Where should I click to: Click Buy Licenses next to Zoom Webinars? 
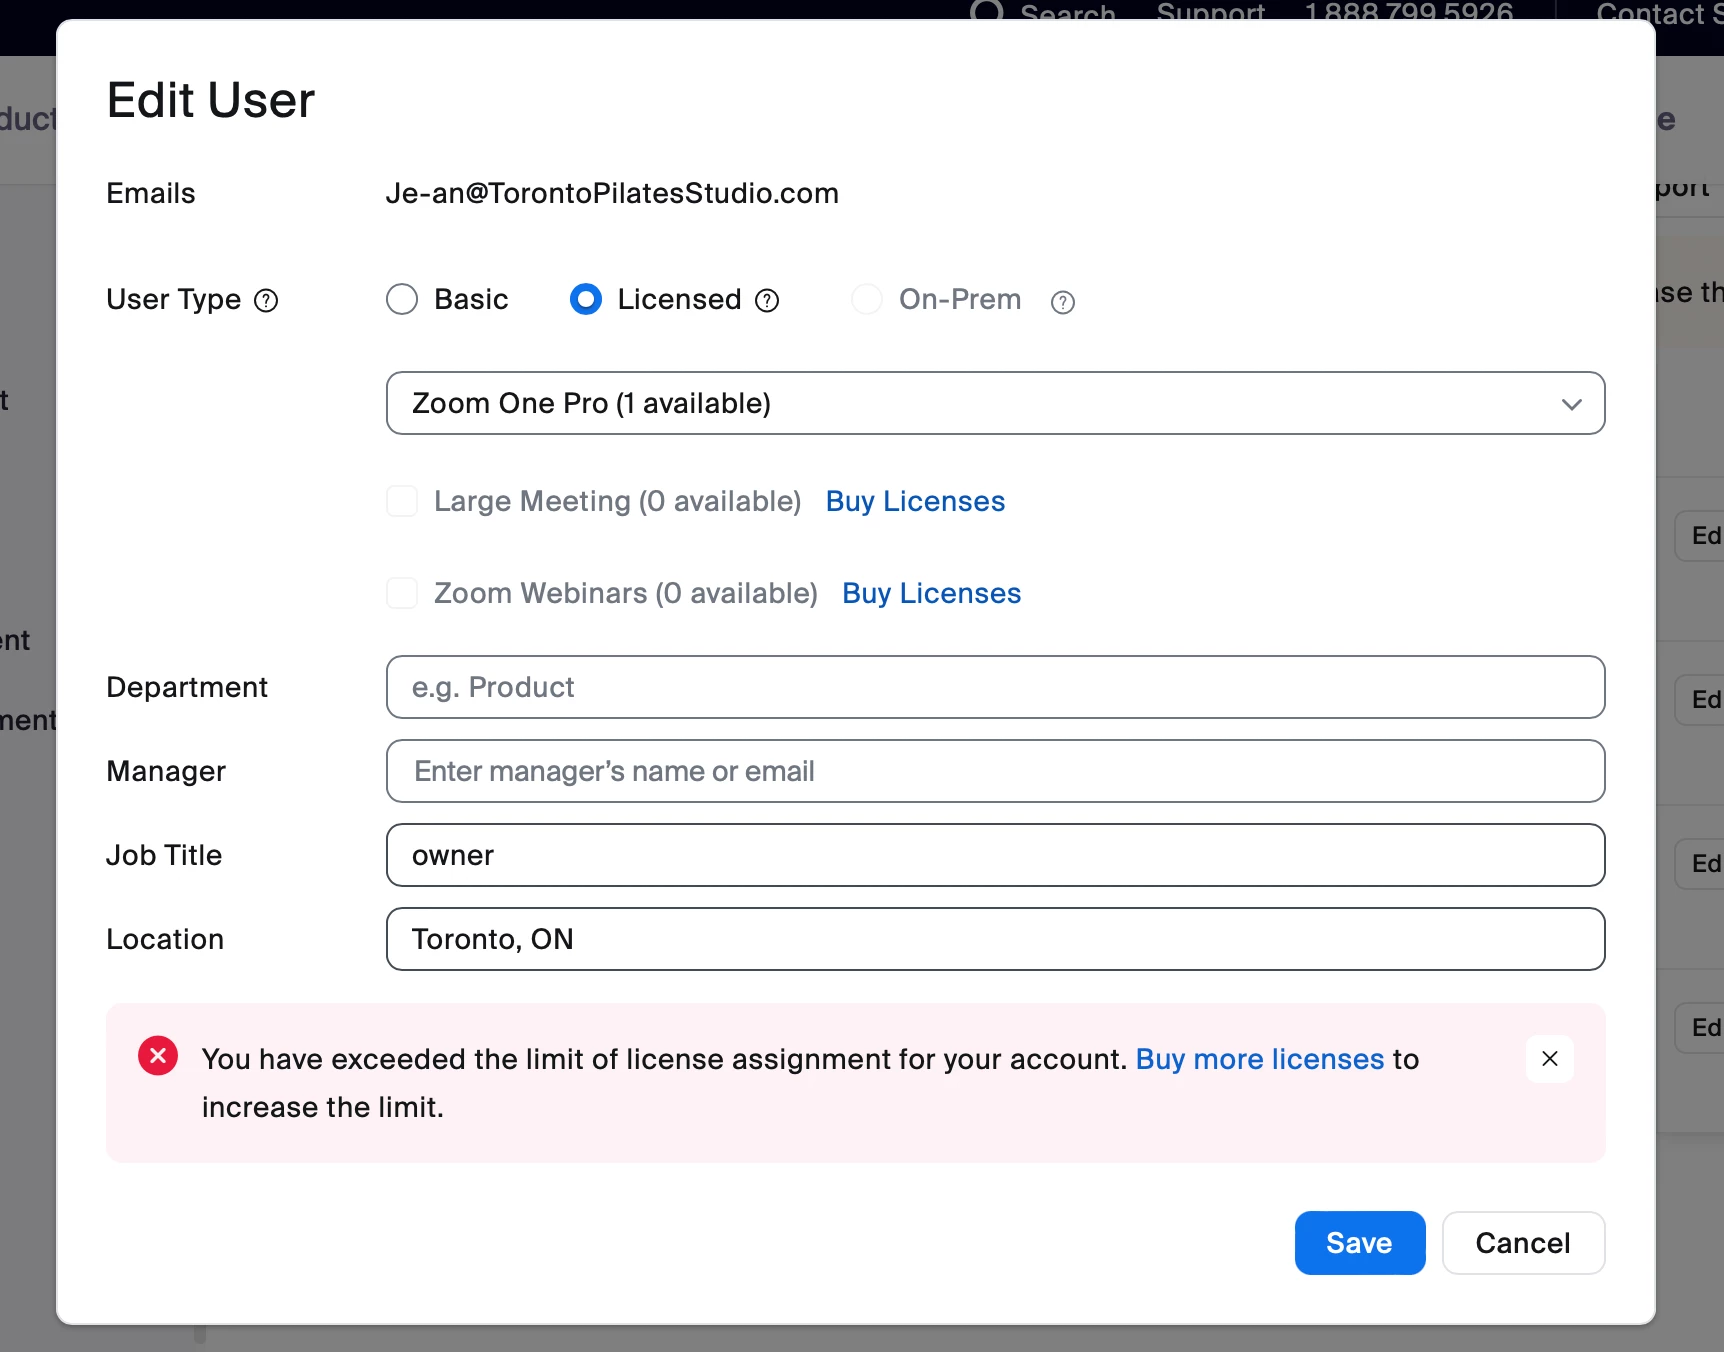tap(931, 593)
